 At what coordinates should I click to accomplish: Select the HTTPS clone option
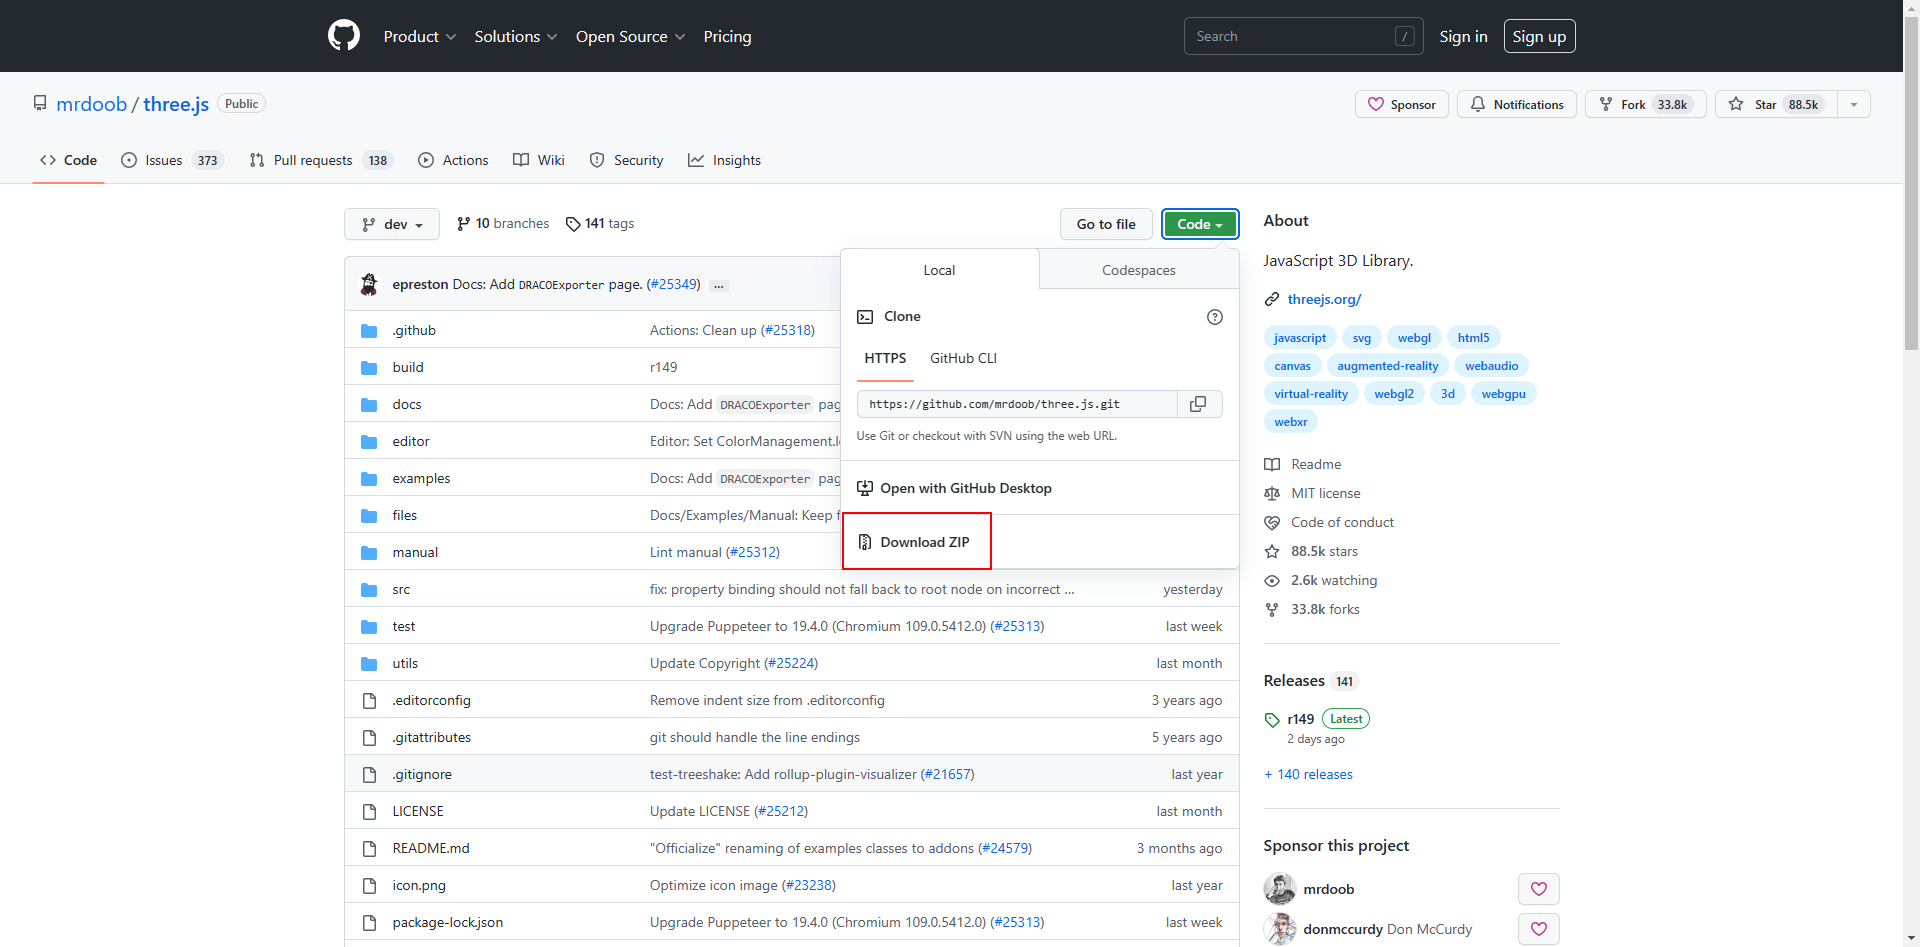click(885, 358)
